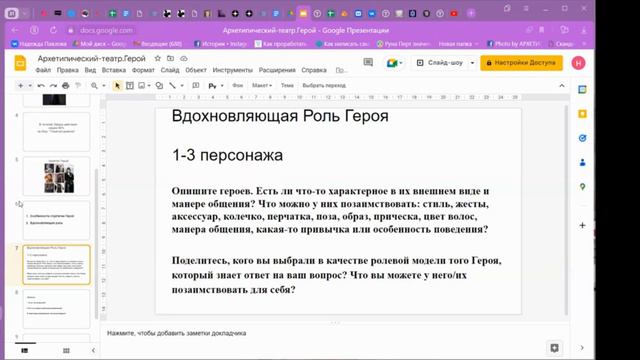Switch to grid view
This screenshot has height=360, width=640.
tap(66, 350)
